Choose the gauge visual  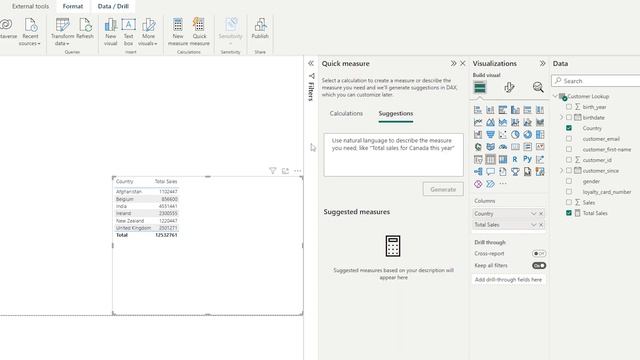[502, 147]
